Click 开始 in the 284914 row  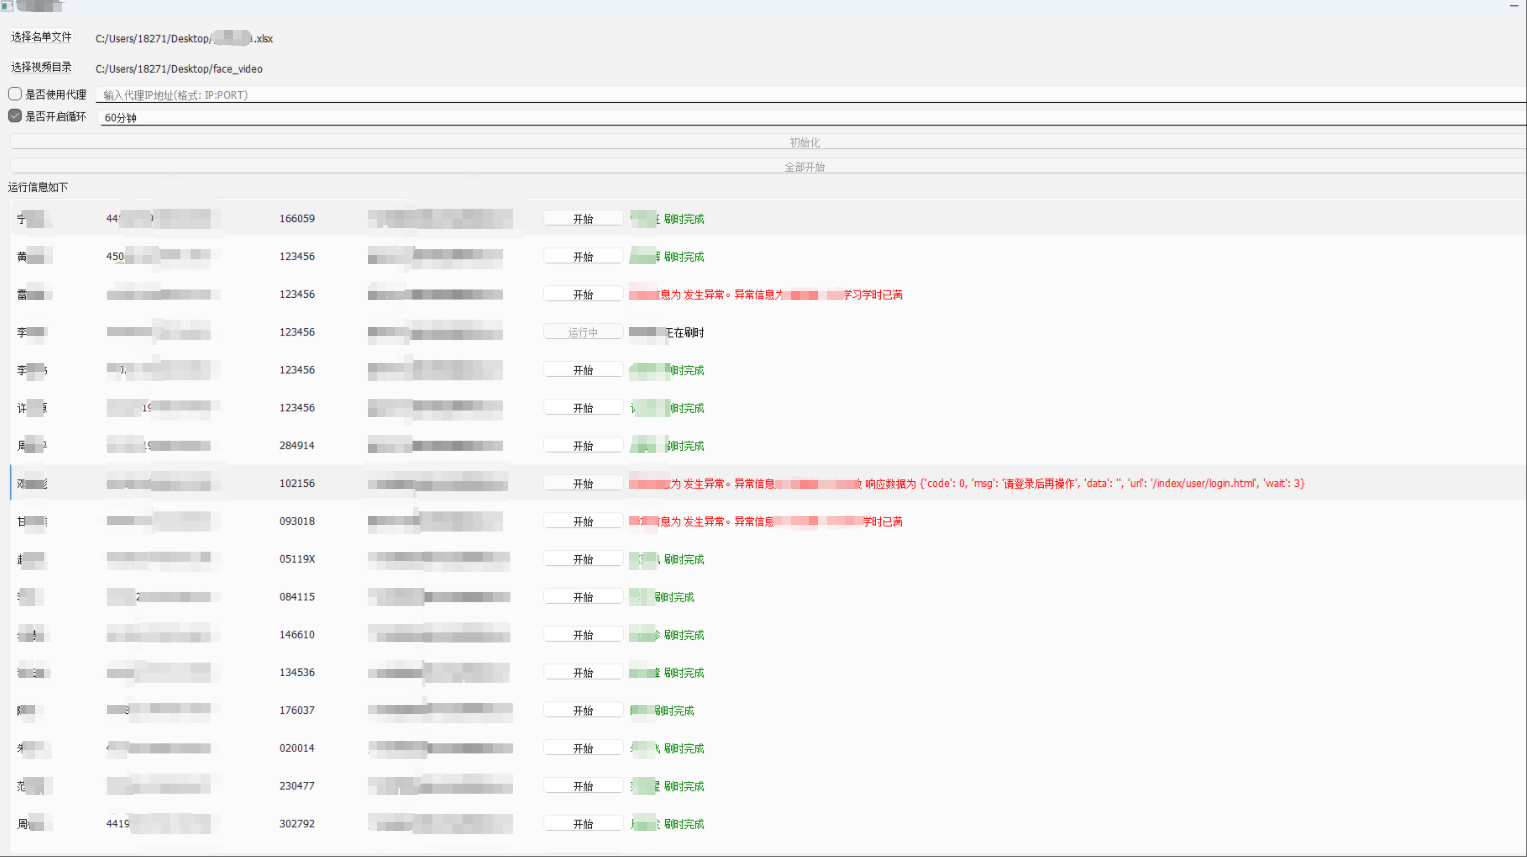583,446
